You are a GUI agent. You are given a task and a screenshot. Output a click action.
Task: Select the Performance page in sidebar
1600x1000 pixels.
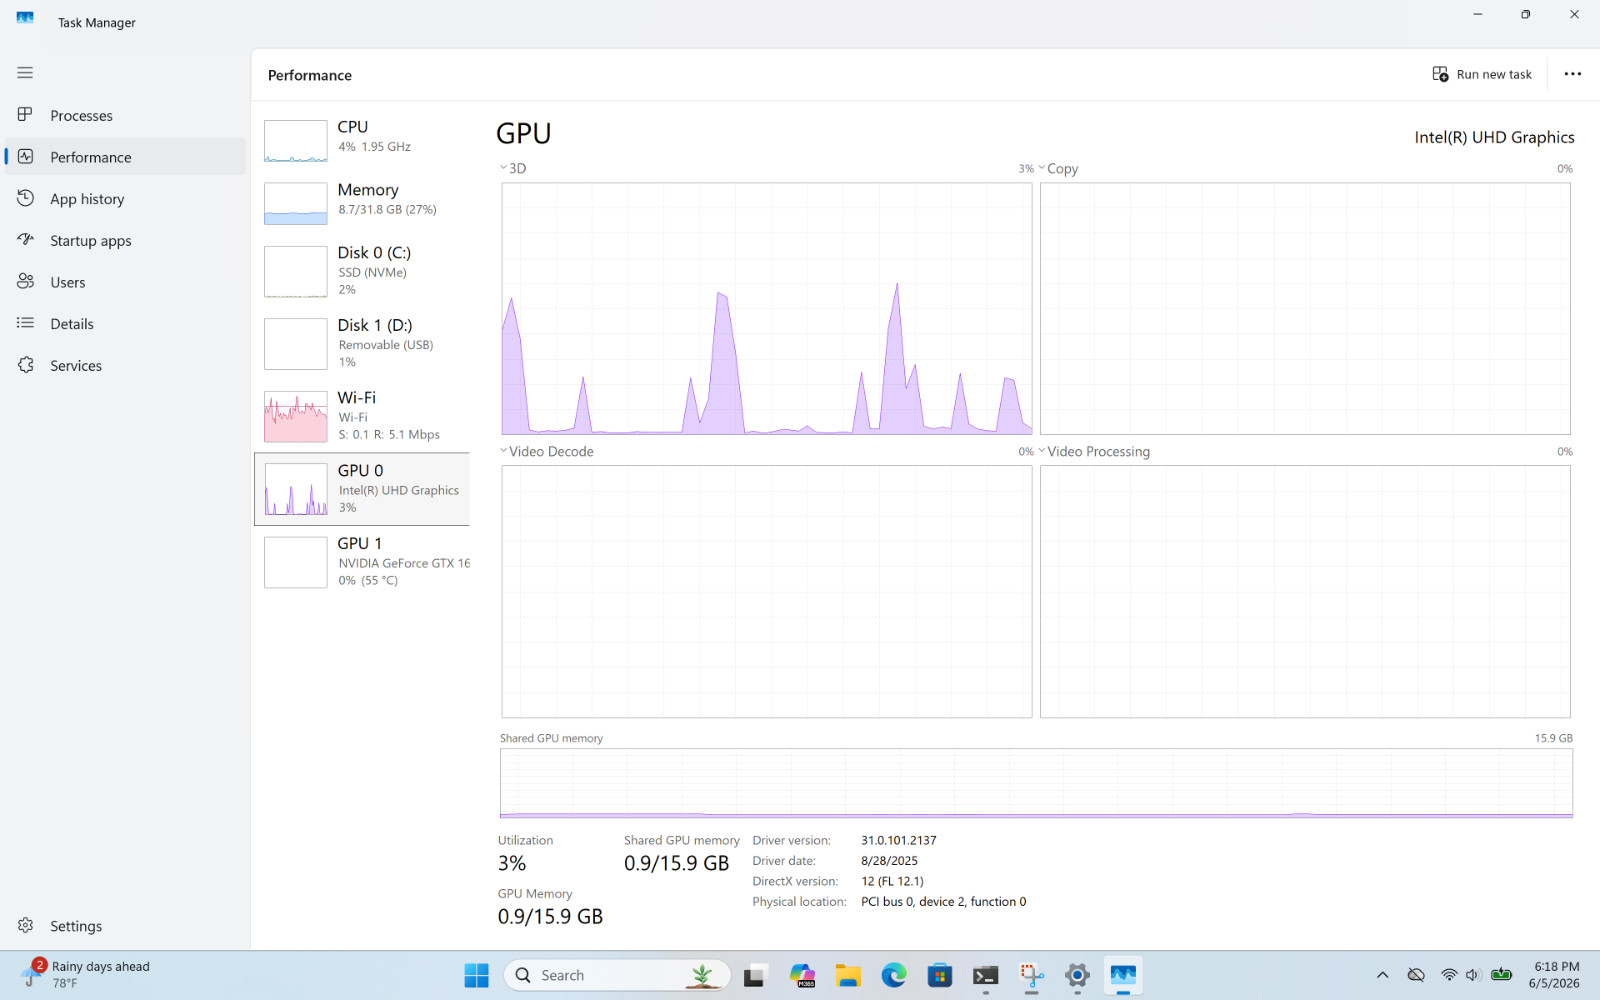click(x=125, y=157)
